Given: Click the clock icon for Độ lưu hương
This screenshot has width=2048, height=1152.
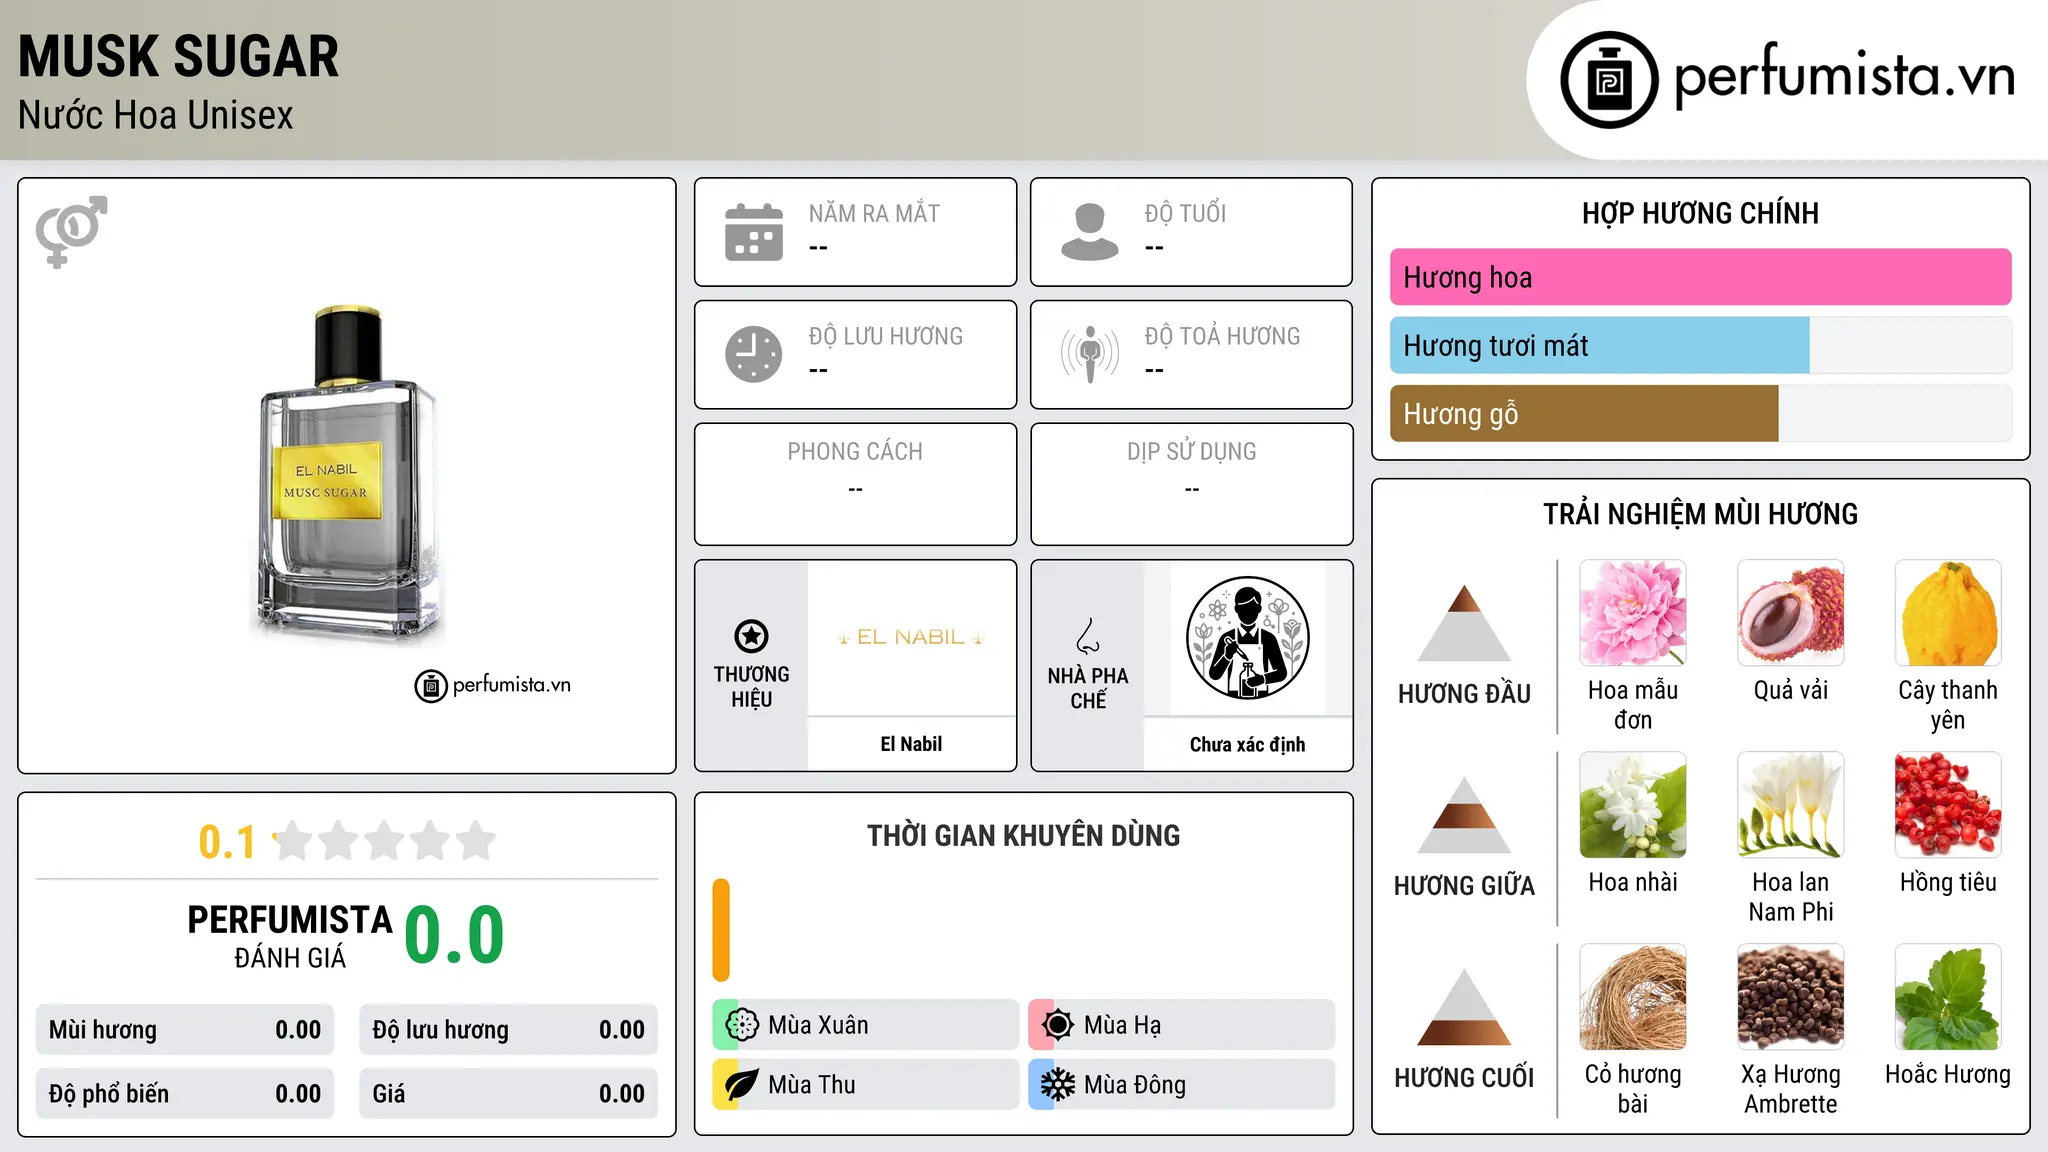Looking at the screenshot, I should coord(754,354).
